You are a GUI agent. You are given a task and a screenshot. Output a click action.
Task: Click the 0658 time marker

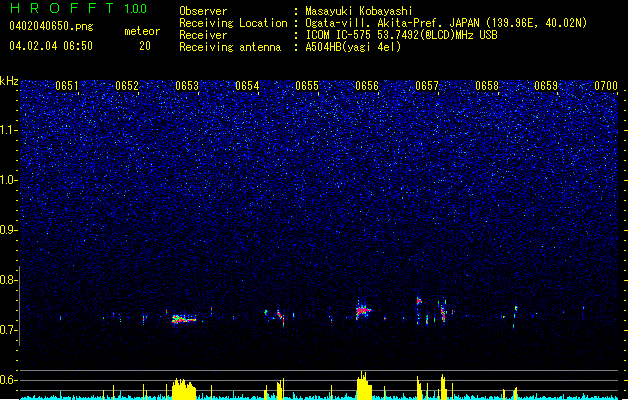tap(487, 86)
